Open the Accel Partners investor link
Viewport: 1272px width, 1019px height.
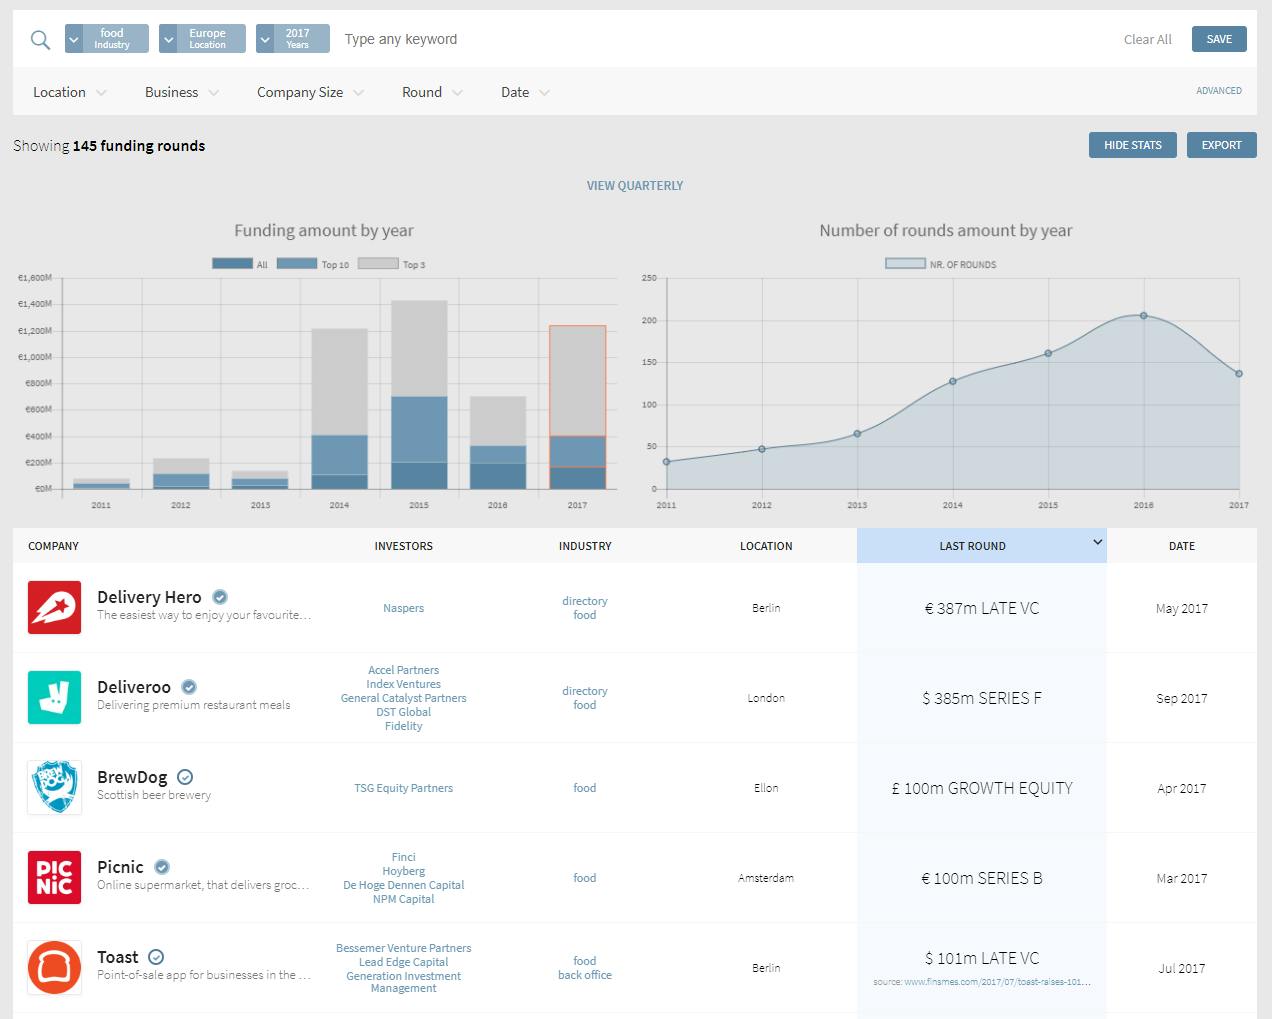tap(403, 670)
